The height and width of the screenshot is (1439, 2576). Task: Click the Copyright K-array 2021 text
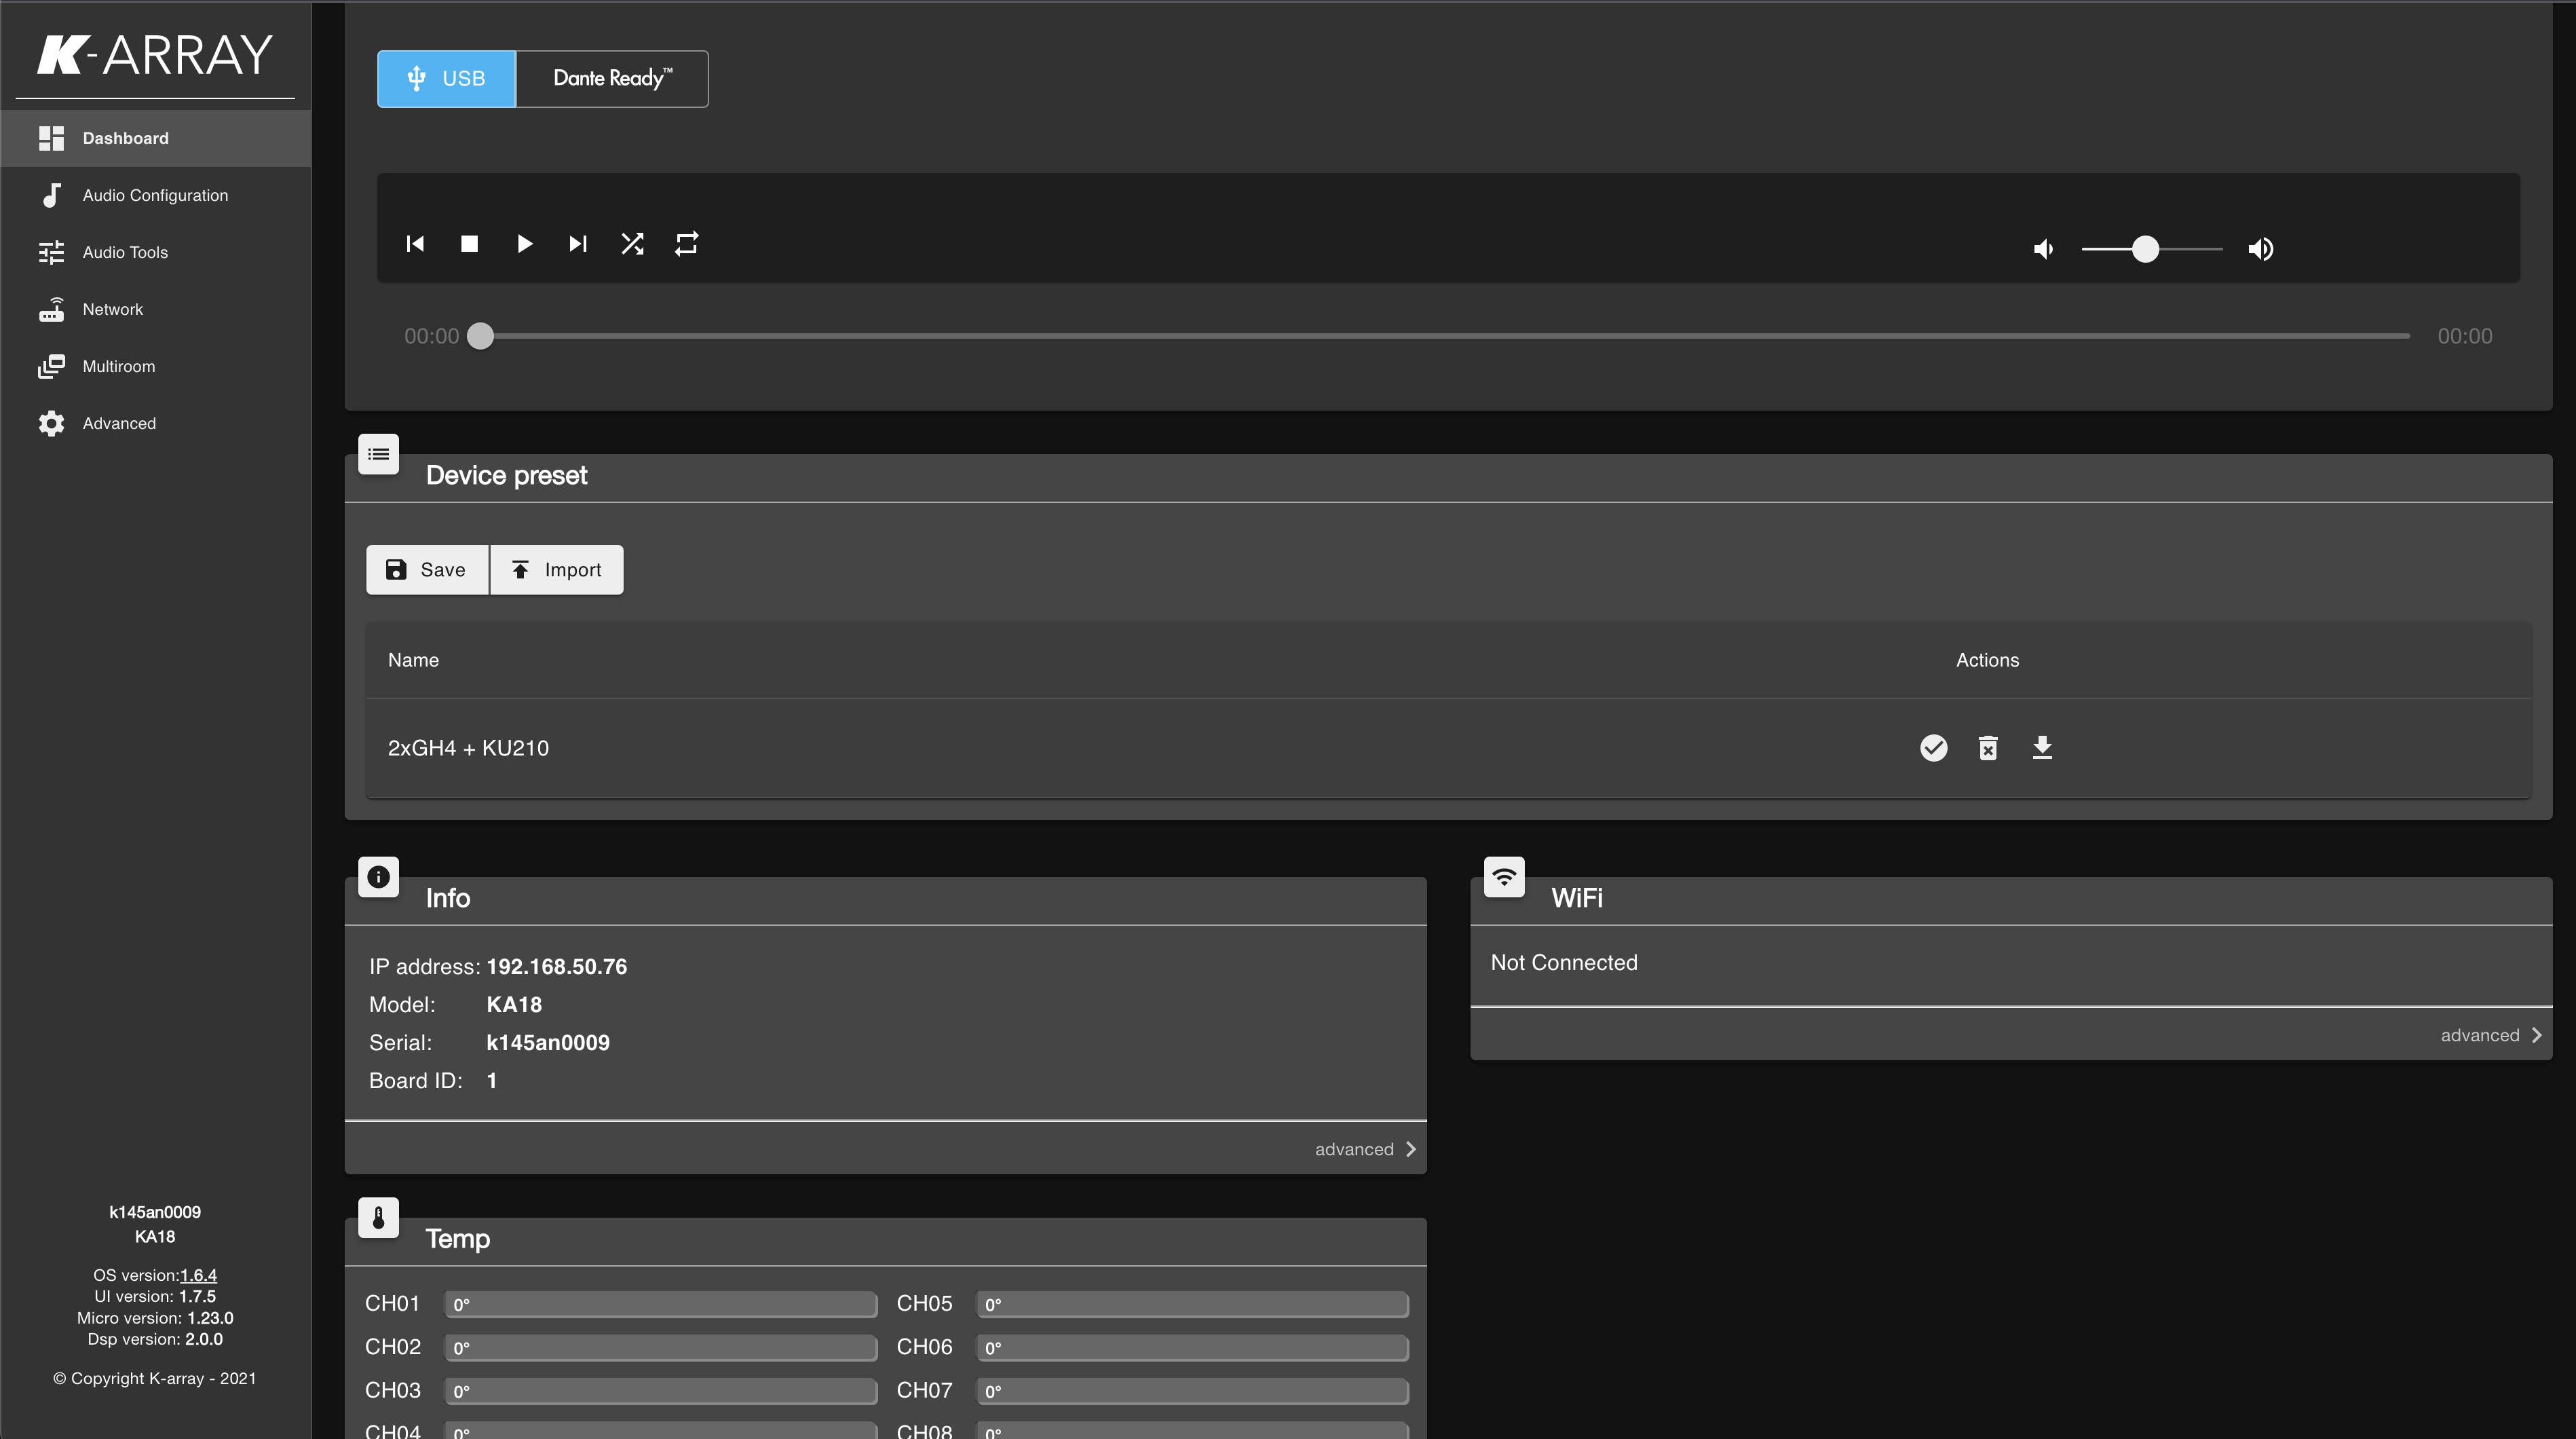(155, 1378)
